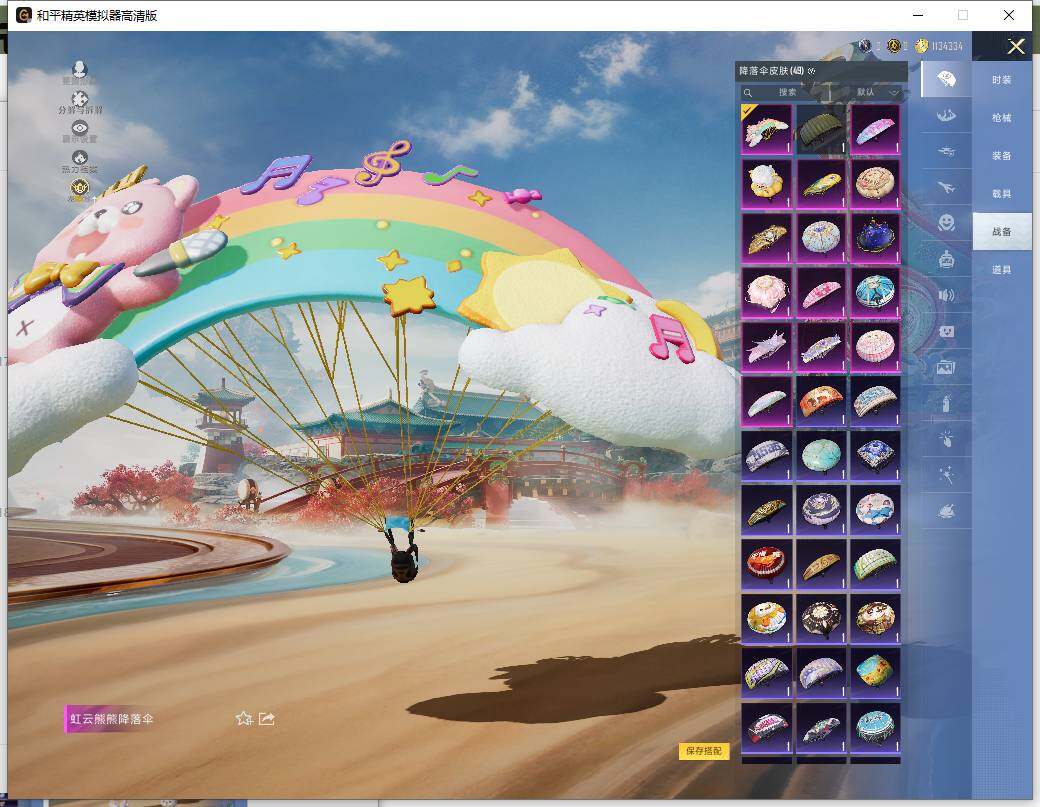Switch to the 枪械 tab
This screenshot has height=807, width=1040.
(1001, 118)
